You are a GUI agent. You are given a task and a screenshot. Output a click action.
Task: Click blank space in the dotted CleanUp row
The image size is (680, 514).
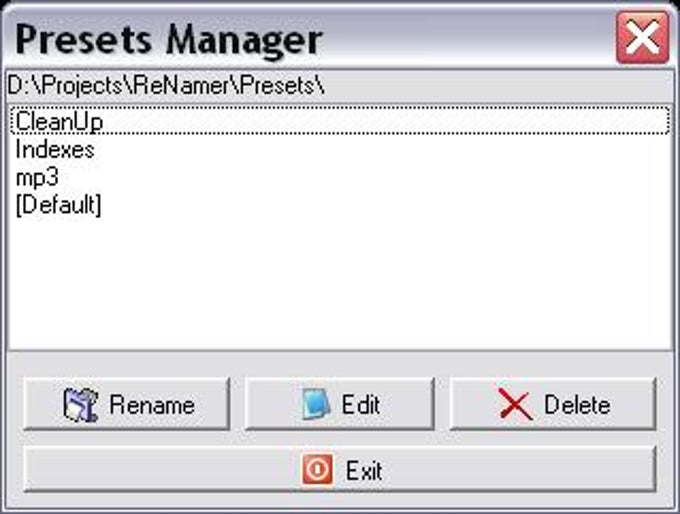coord(386,121)
